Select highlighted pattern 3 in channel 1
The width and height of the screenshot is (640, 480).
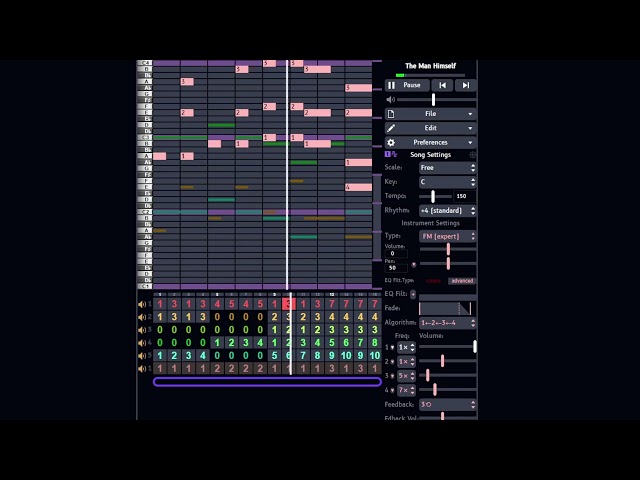tap(289, 304)
